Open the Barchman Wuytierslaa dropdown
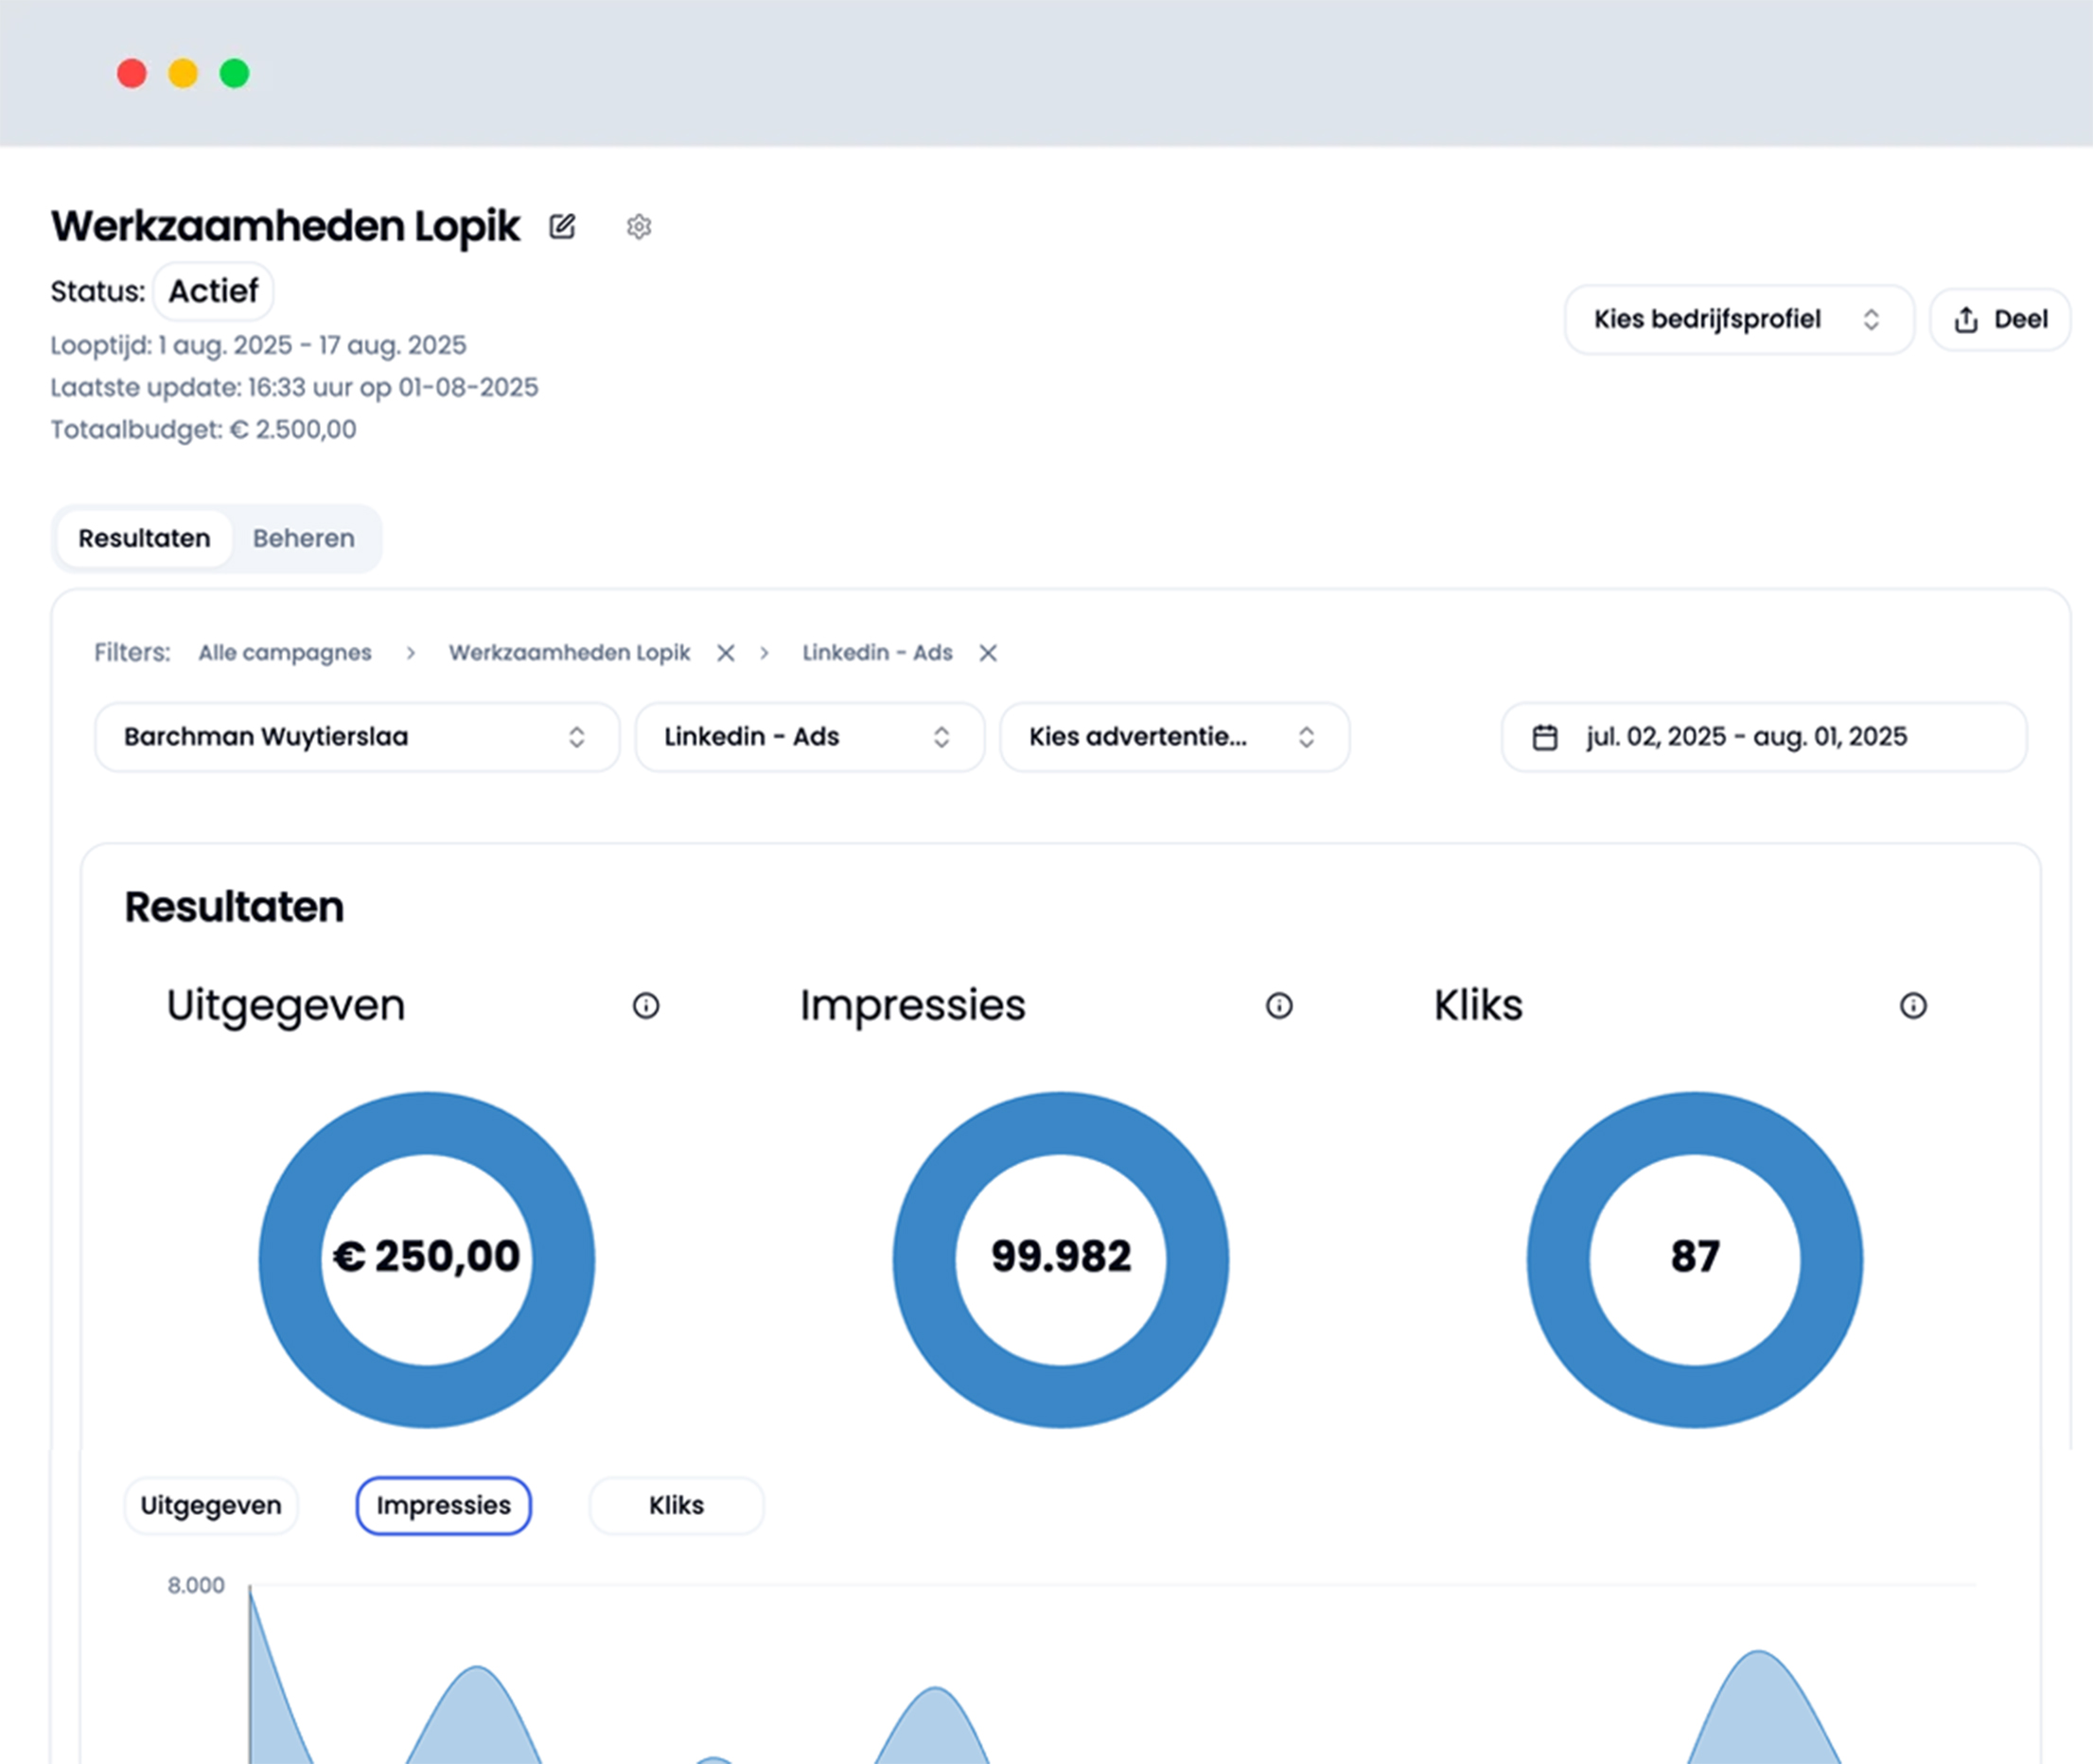 coord(356,737)
